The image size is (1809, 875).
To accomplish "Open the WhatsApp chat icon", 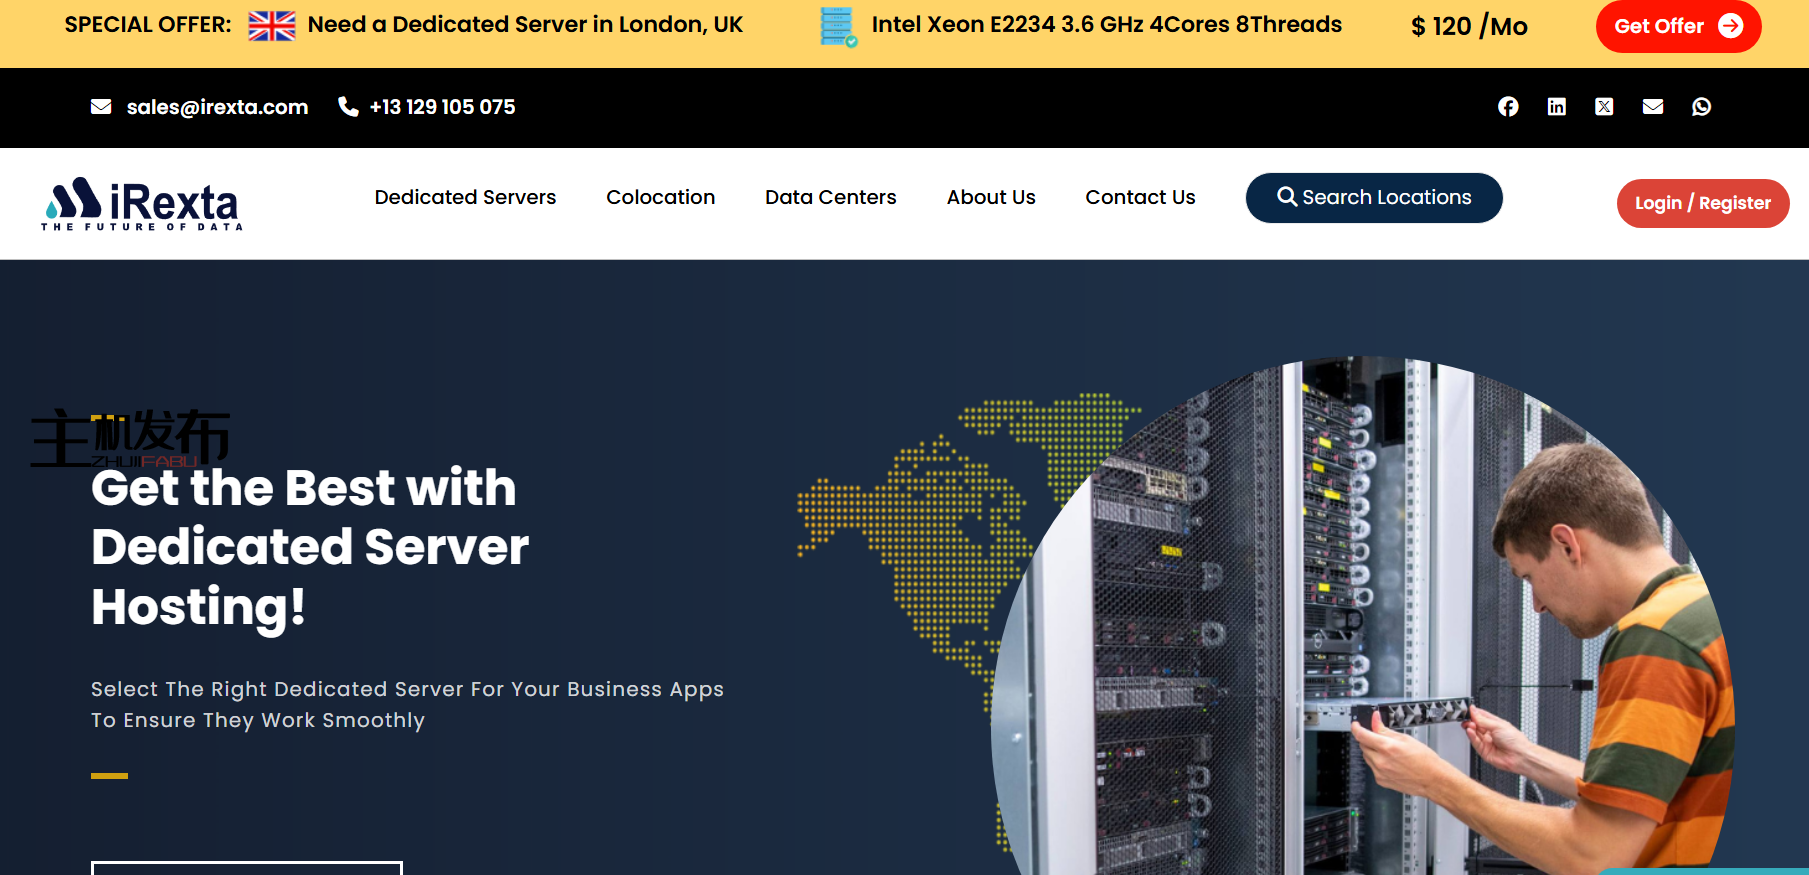I will (x=1701, y=107).
